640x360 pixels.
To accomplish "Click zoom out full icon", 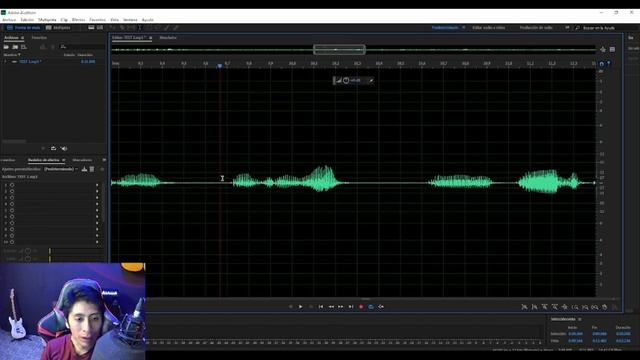I will click(564, 307).
